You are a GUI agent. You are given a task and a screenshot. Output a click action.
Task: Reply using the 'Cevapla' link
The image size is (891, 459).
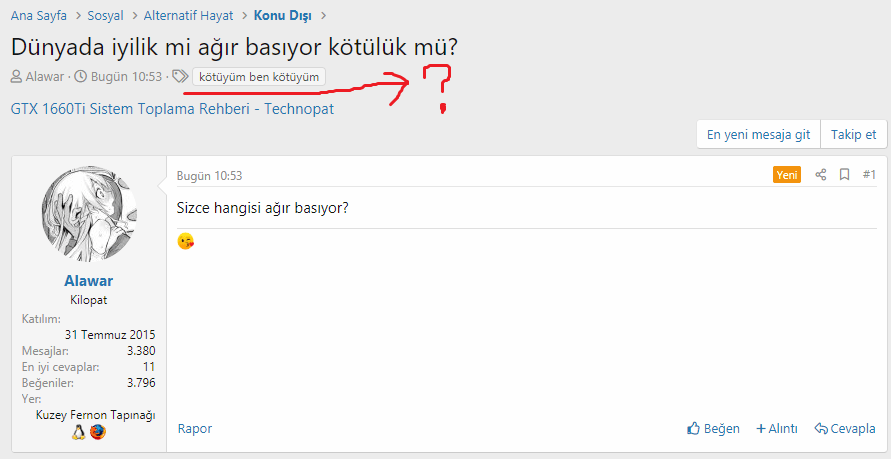[845, 428]
